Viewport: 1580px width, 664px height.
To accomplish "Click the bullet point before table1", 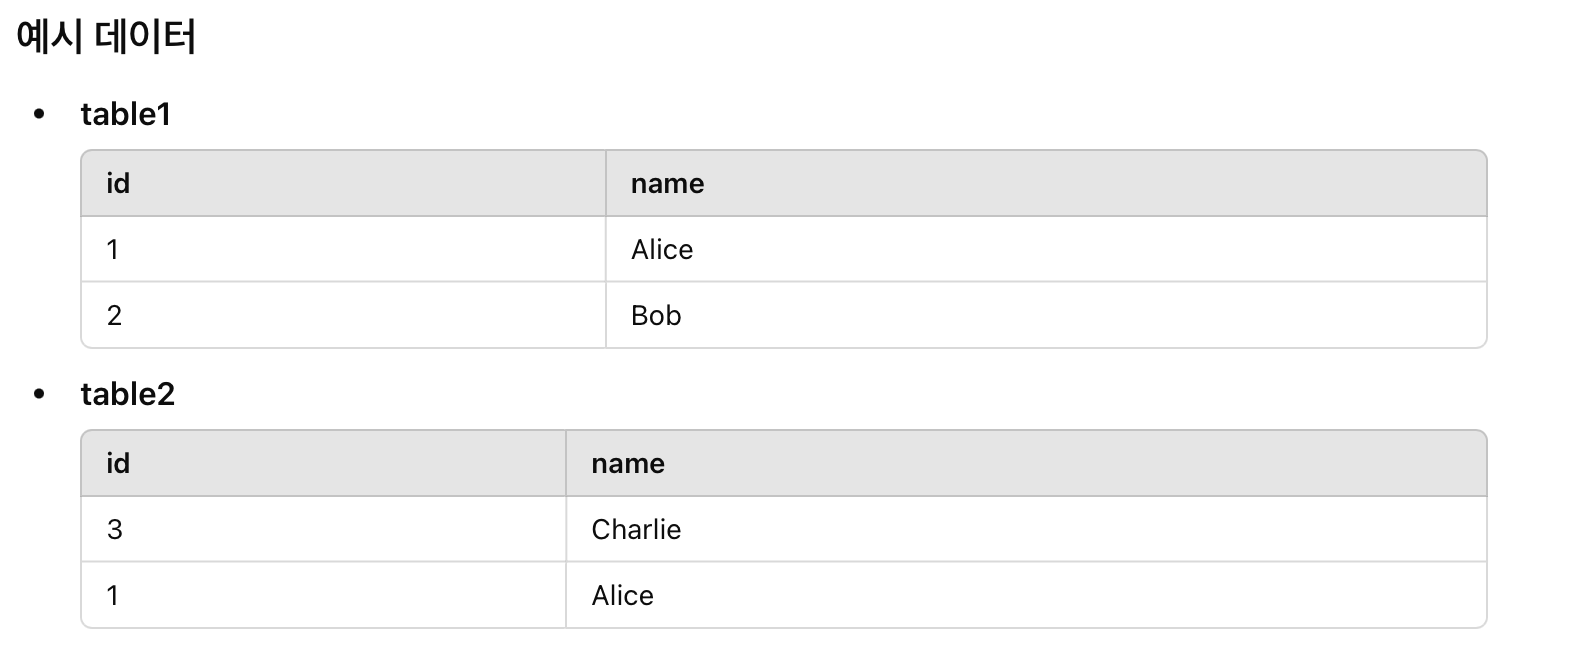I will click(x=39, y=114).
